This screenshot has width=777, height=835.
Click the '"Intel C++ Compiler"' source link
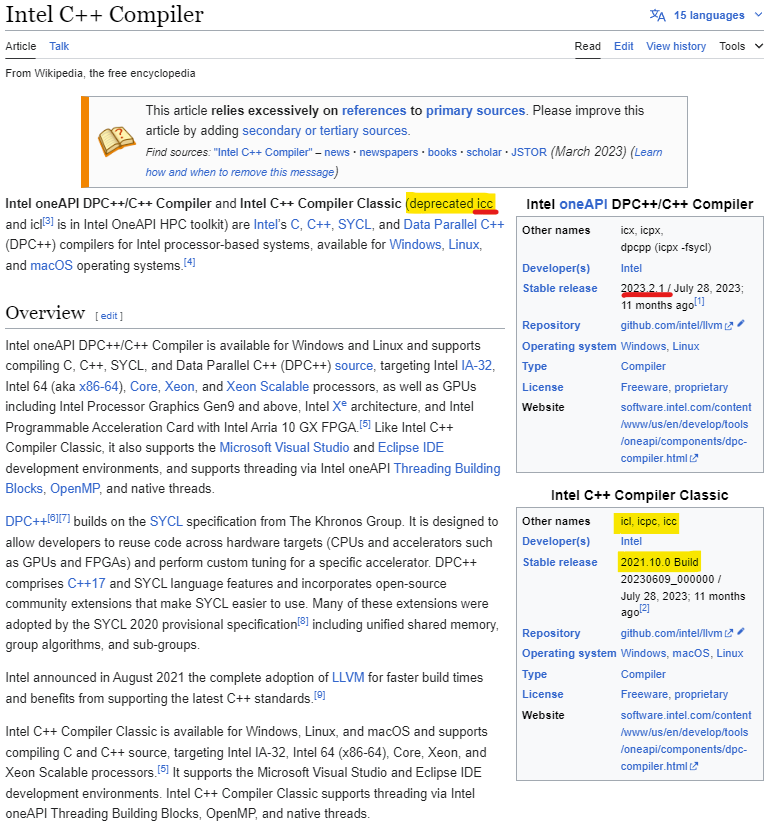pos(263,152)
